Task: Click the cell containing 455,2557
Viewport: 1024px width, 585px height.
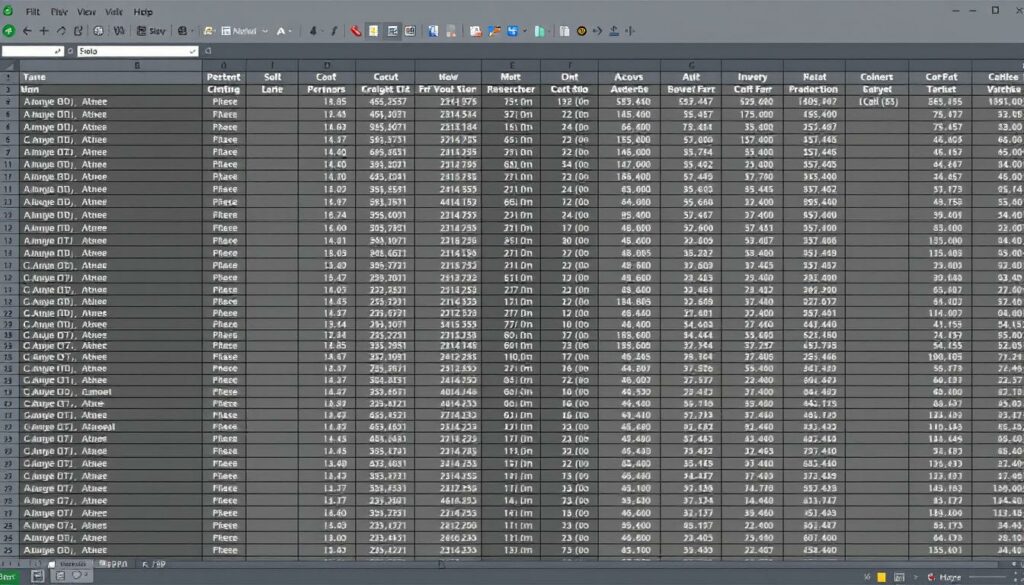Action: tap(385, 102)
